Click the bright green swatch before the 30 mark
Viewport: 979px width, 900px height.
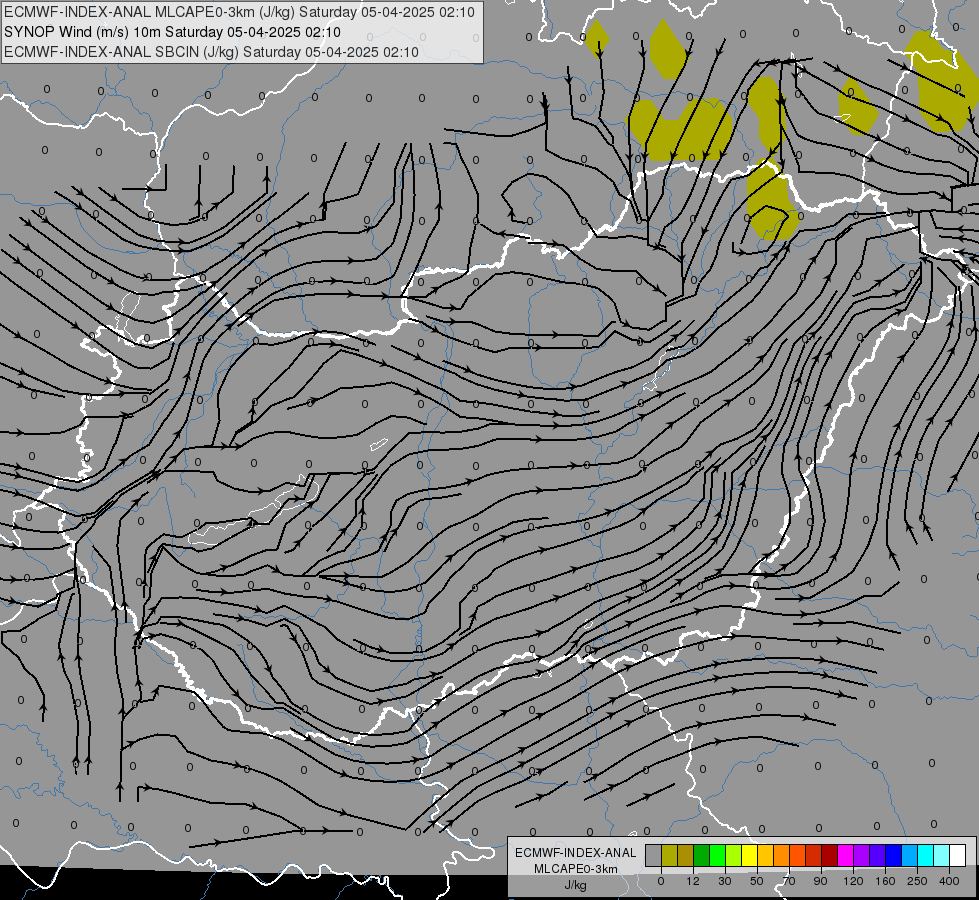point(717,855)
